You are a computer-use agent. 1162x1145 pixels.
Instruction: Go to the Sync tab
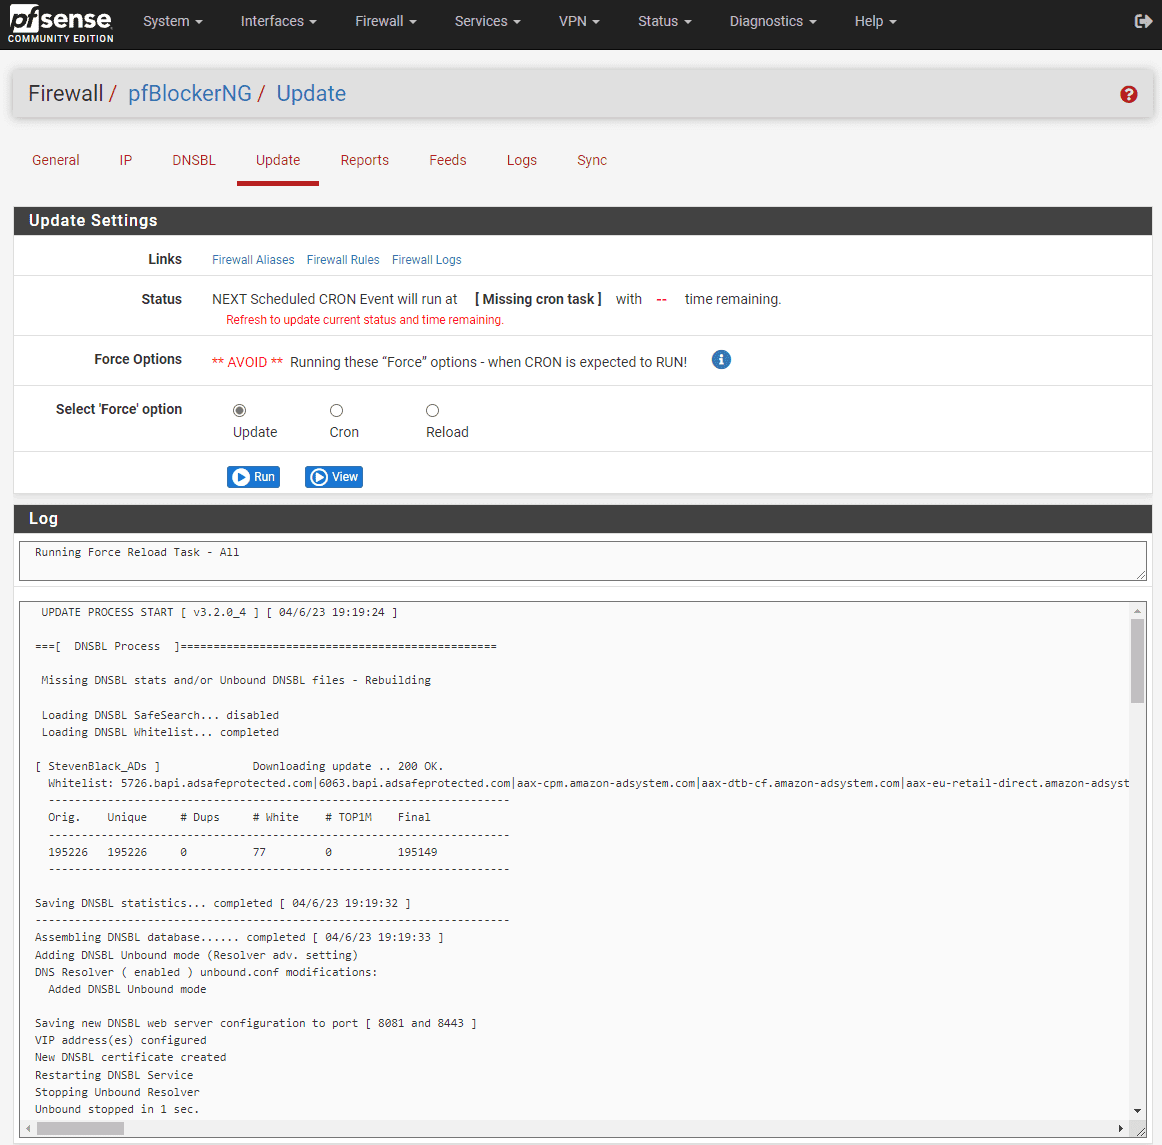click(592, 160)
